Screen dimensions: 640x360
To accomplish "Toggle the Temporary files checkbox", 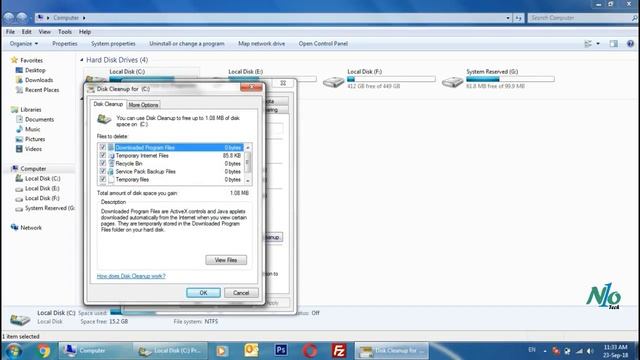I will point(102,179).
